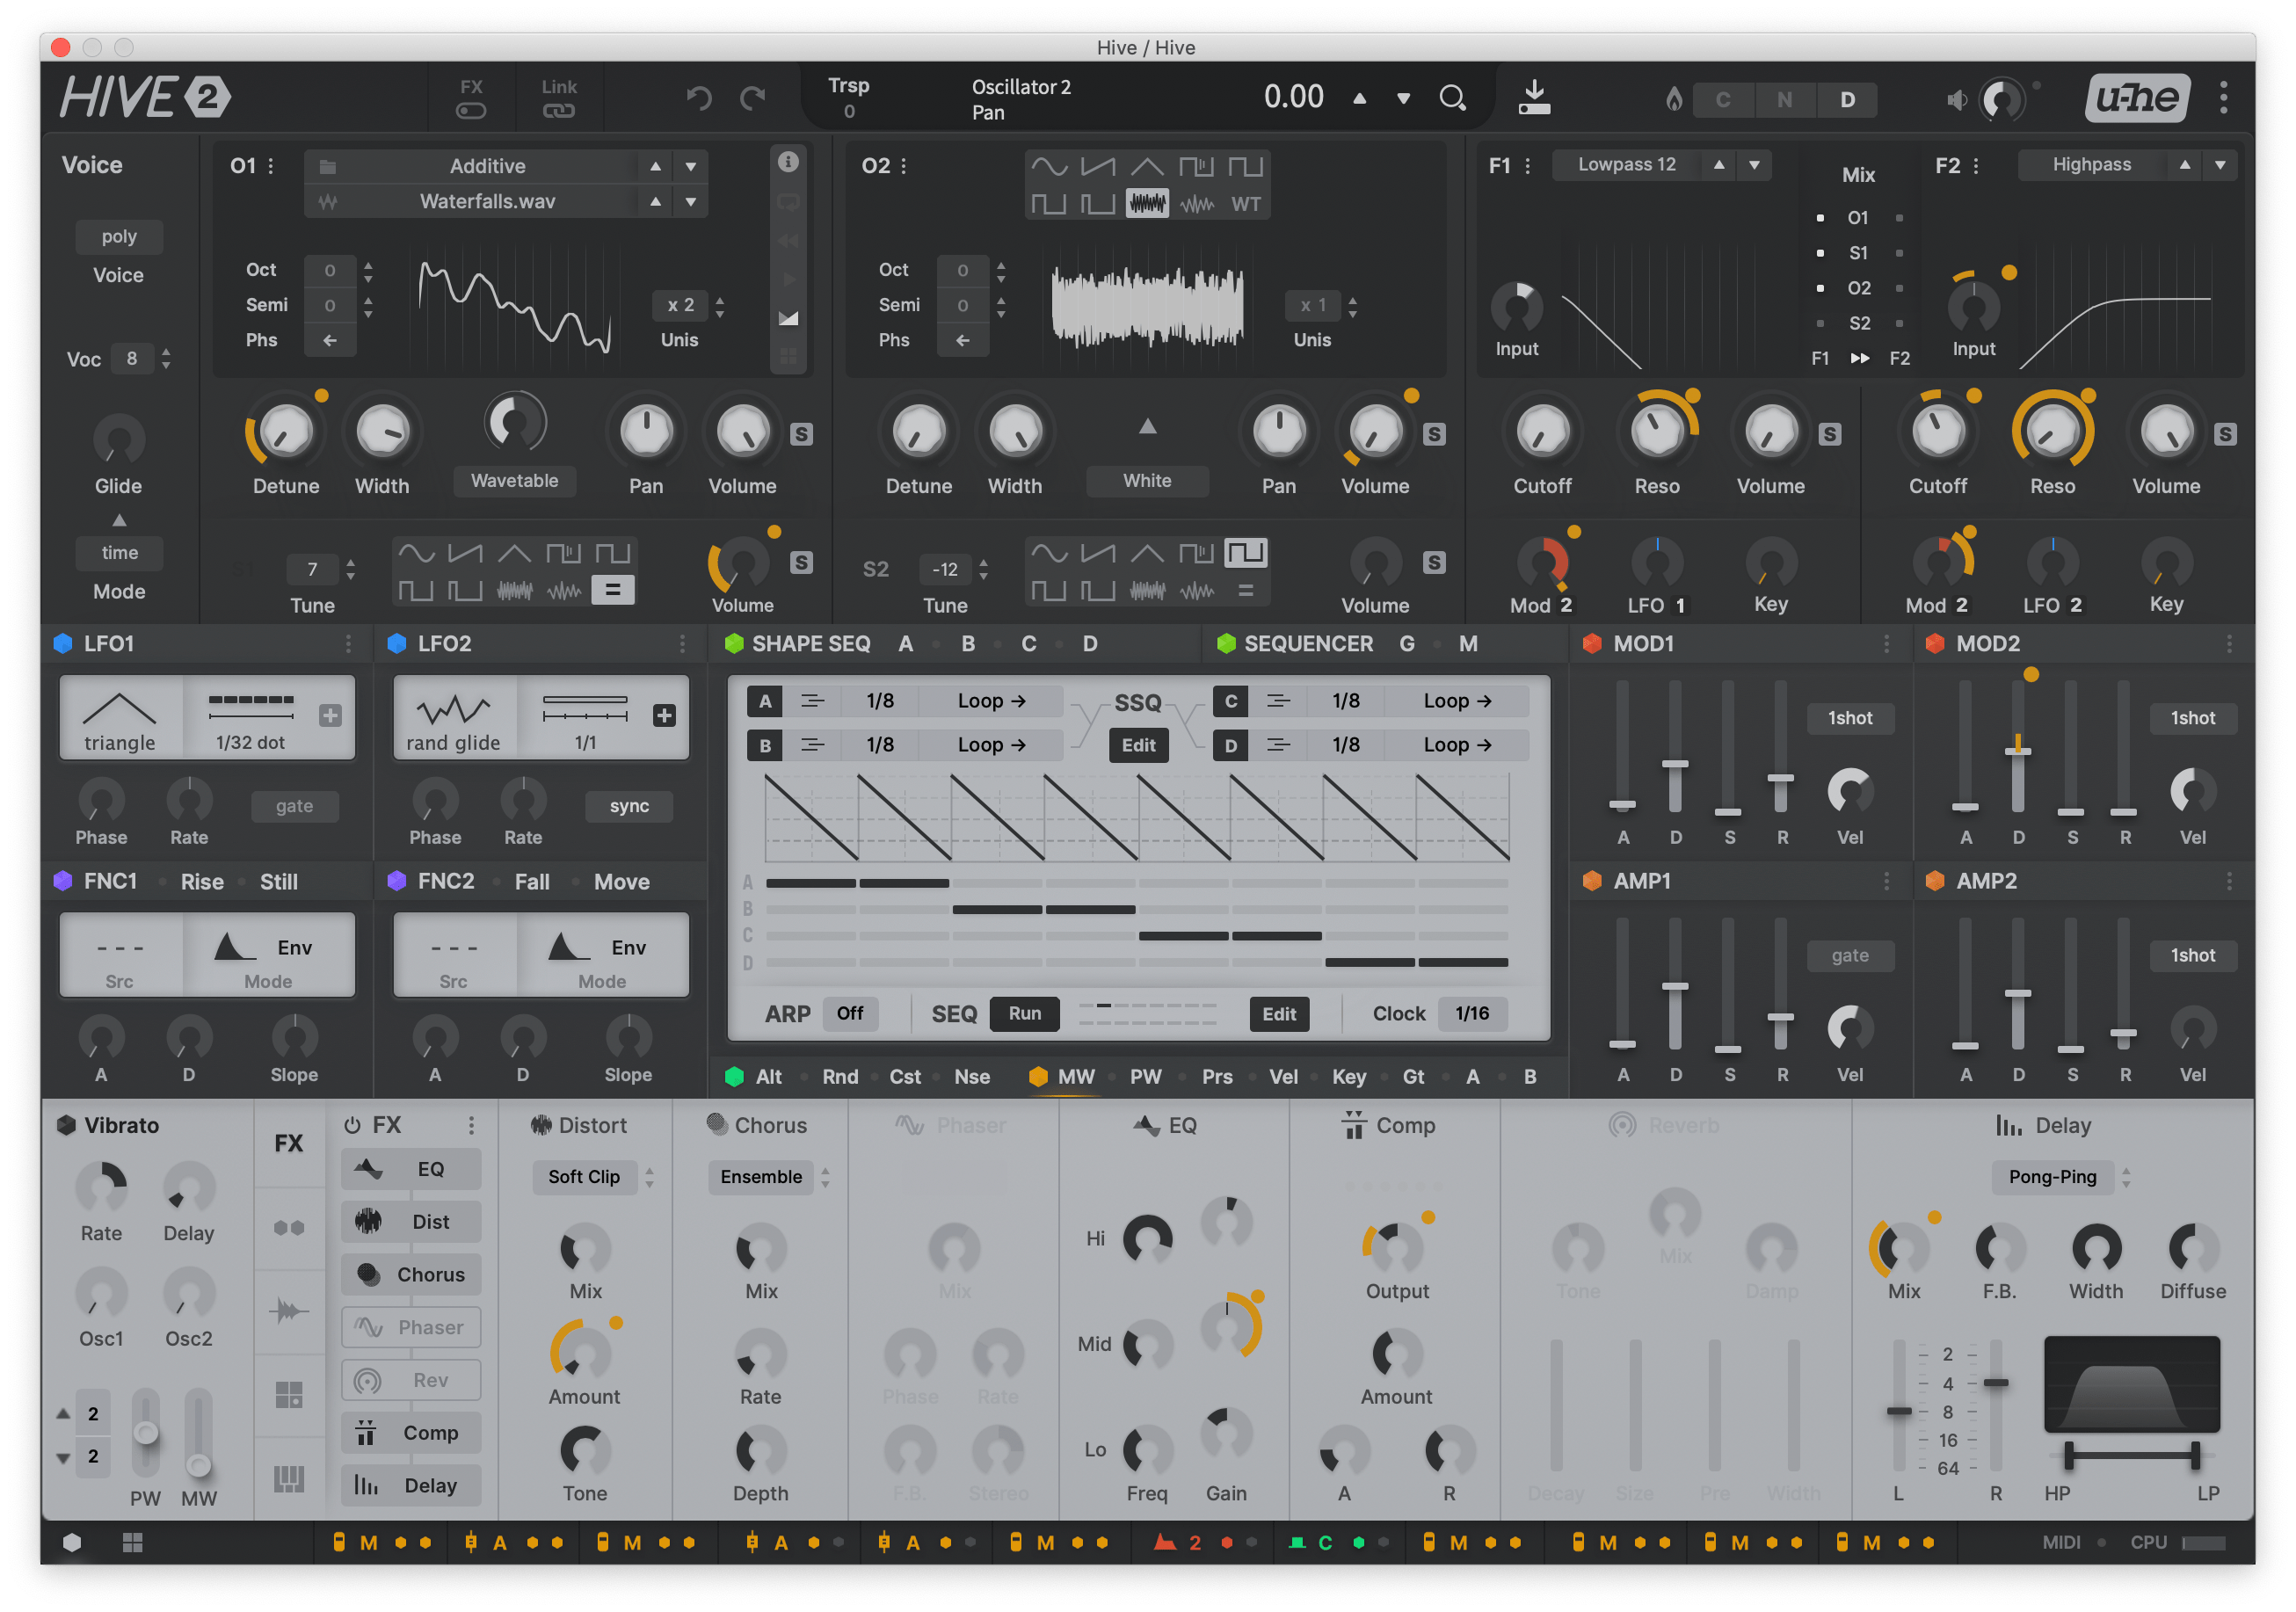Screen dimensions: 2296x1612
Task: Click the Wavetable label button
Action: pos(515,481)
